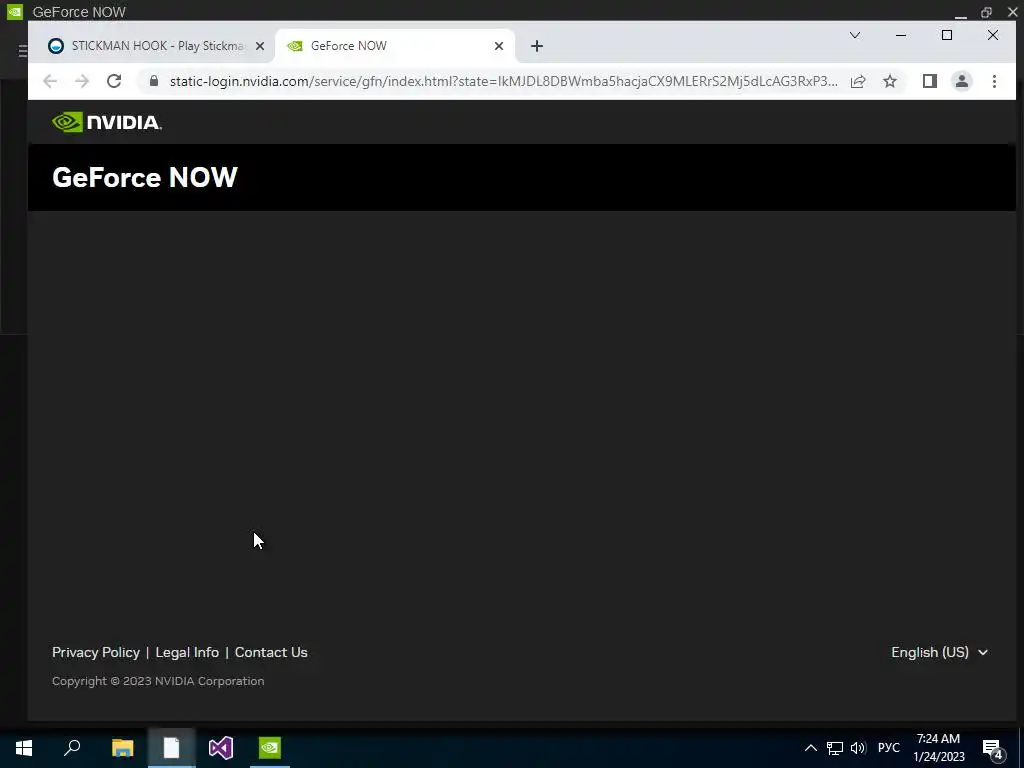Click the NVIDIA logo in page header
This screenshot has height=768, width=1024.
(107, 122)
